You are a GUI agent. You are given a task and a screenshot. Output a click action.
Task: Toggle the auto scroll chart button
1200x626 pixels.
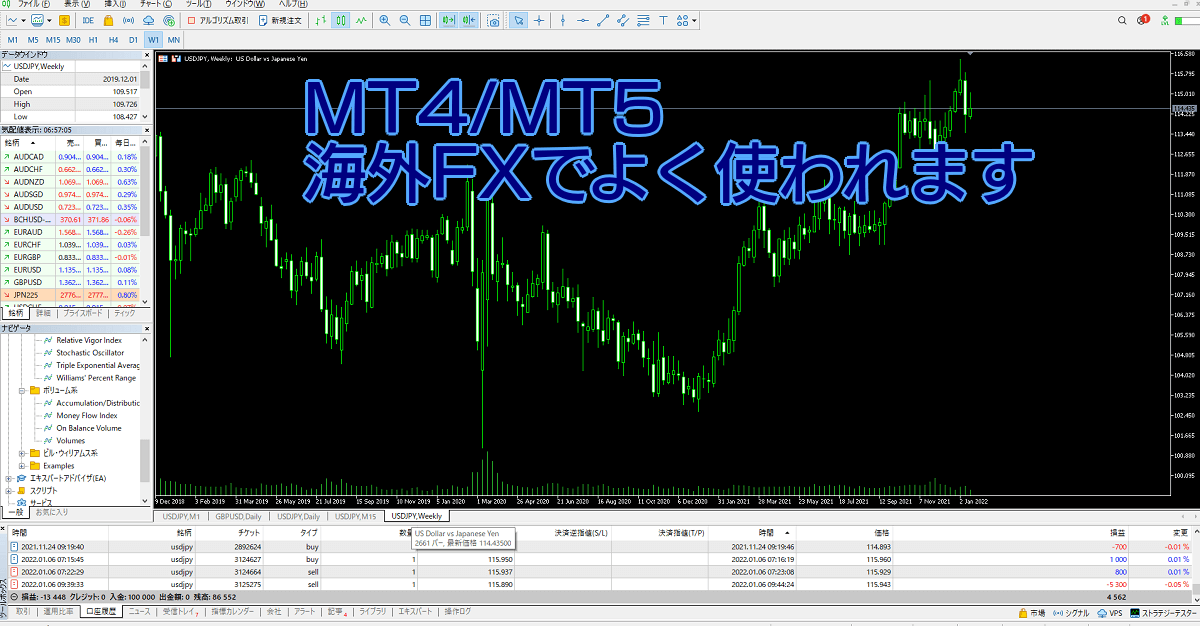click(448, 20)
